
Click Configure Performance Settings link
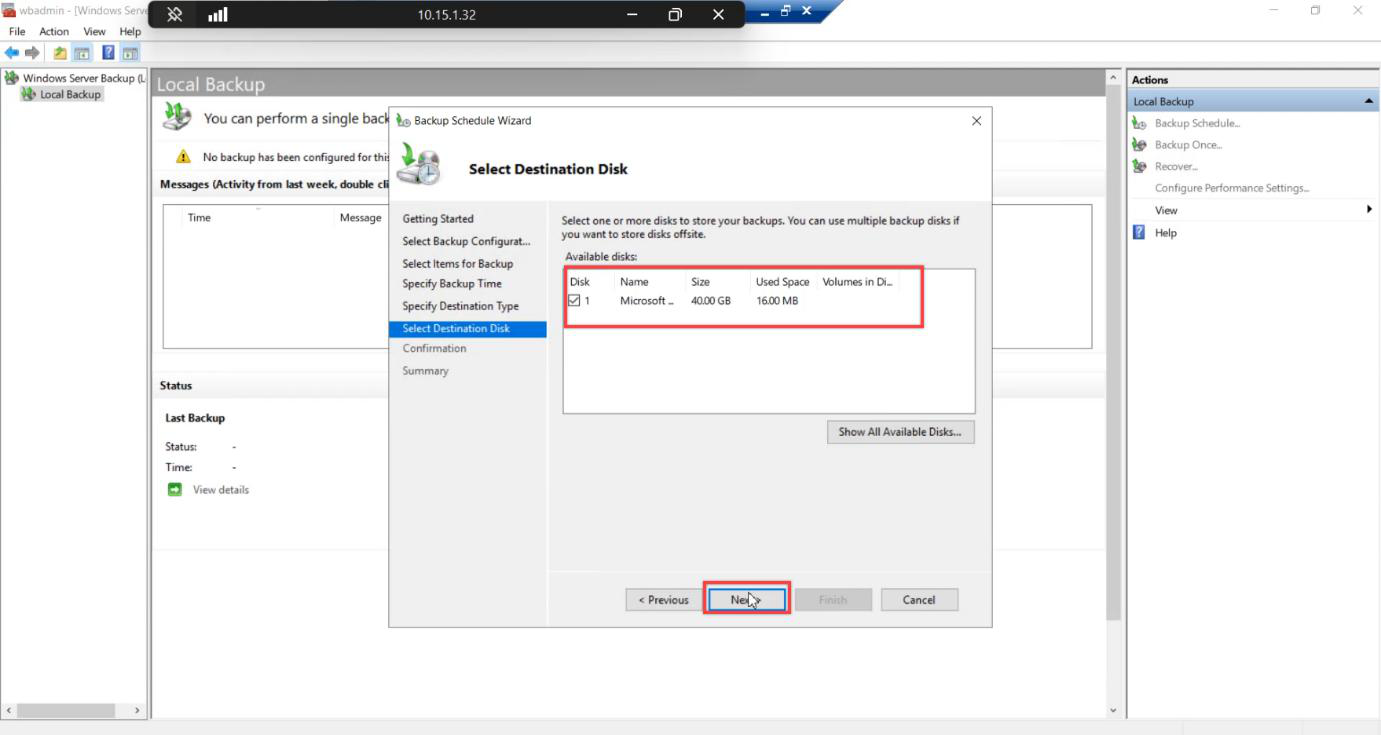pos(1232,188)
